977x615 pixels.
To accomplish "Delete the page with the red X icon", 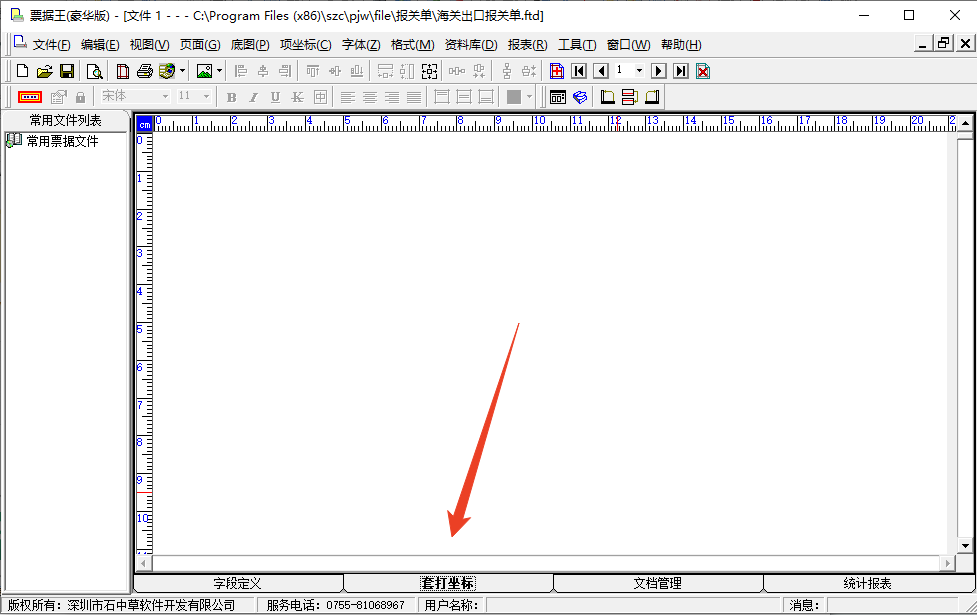I will coord(703,71).
